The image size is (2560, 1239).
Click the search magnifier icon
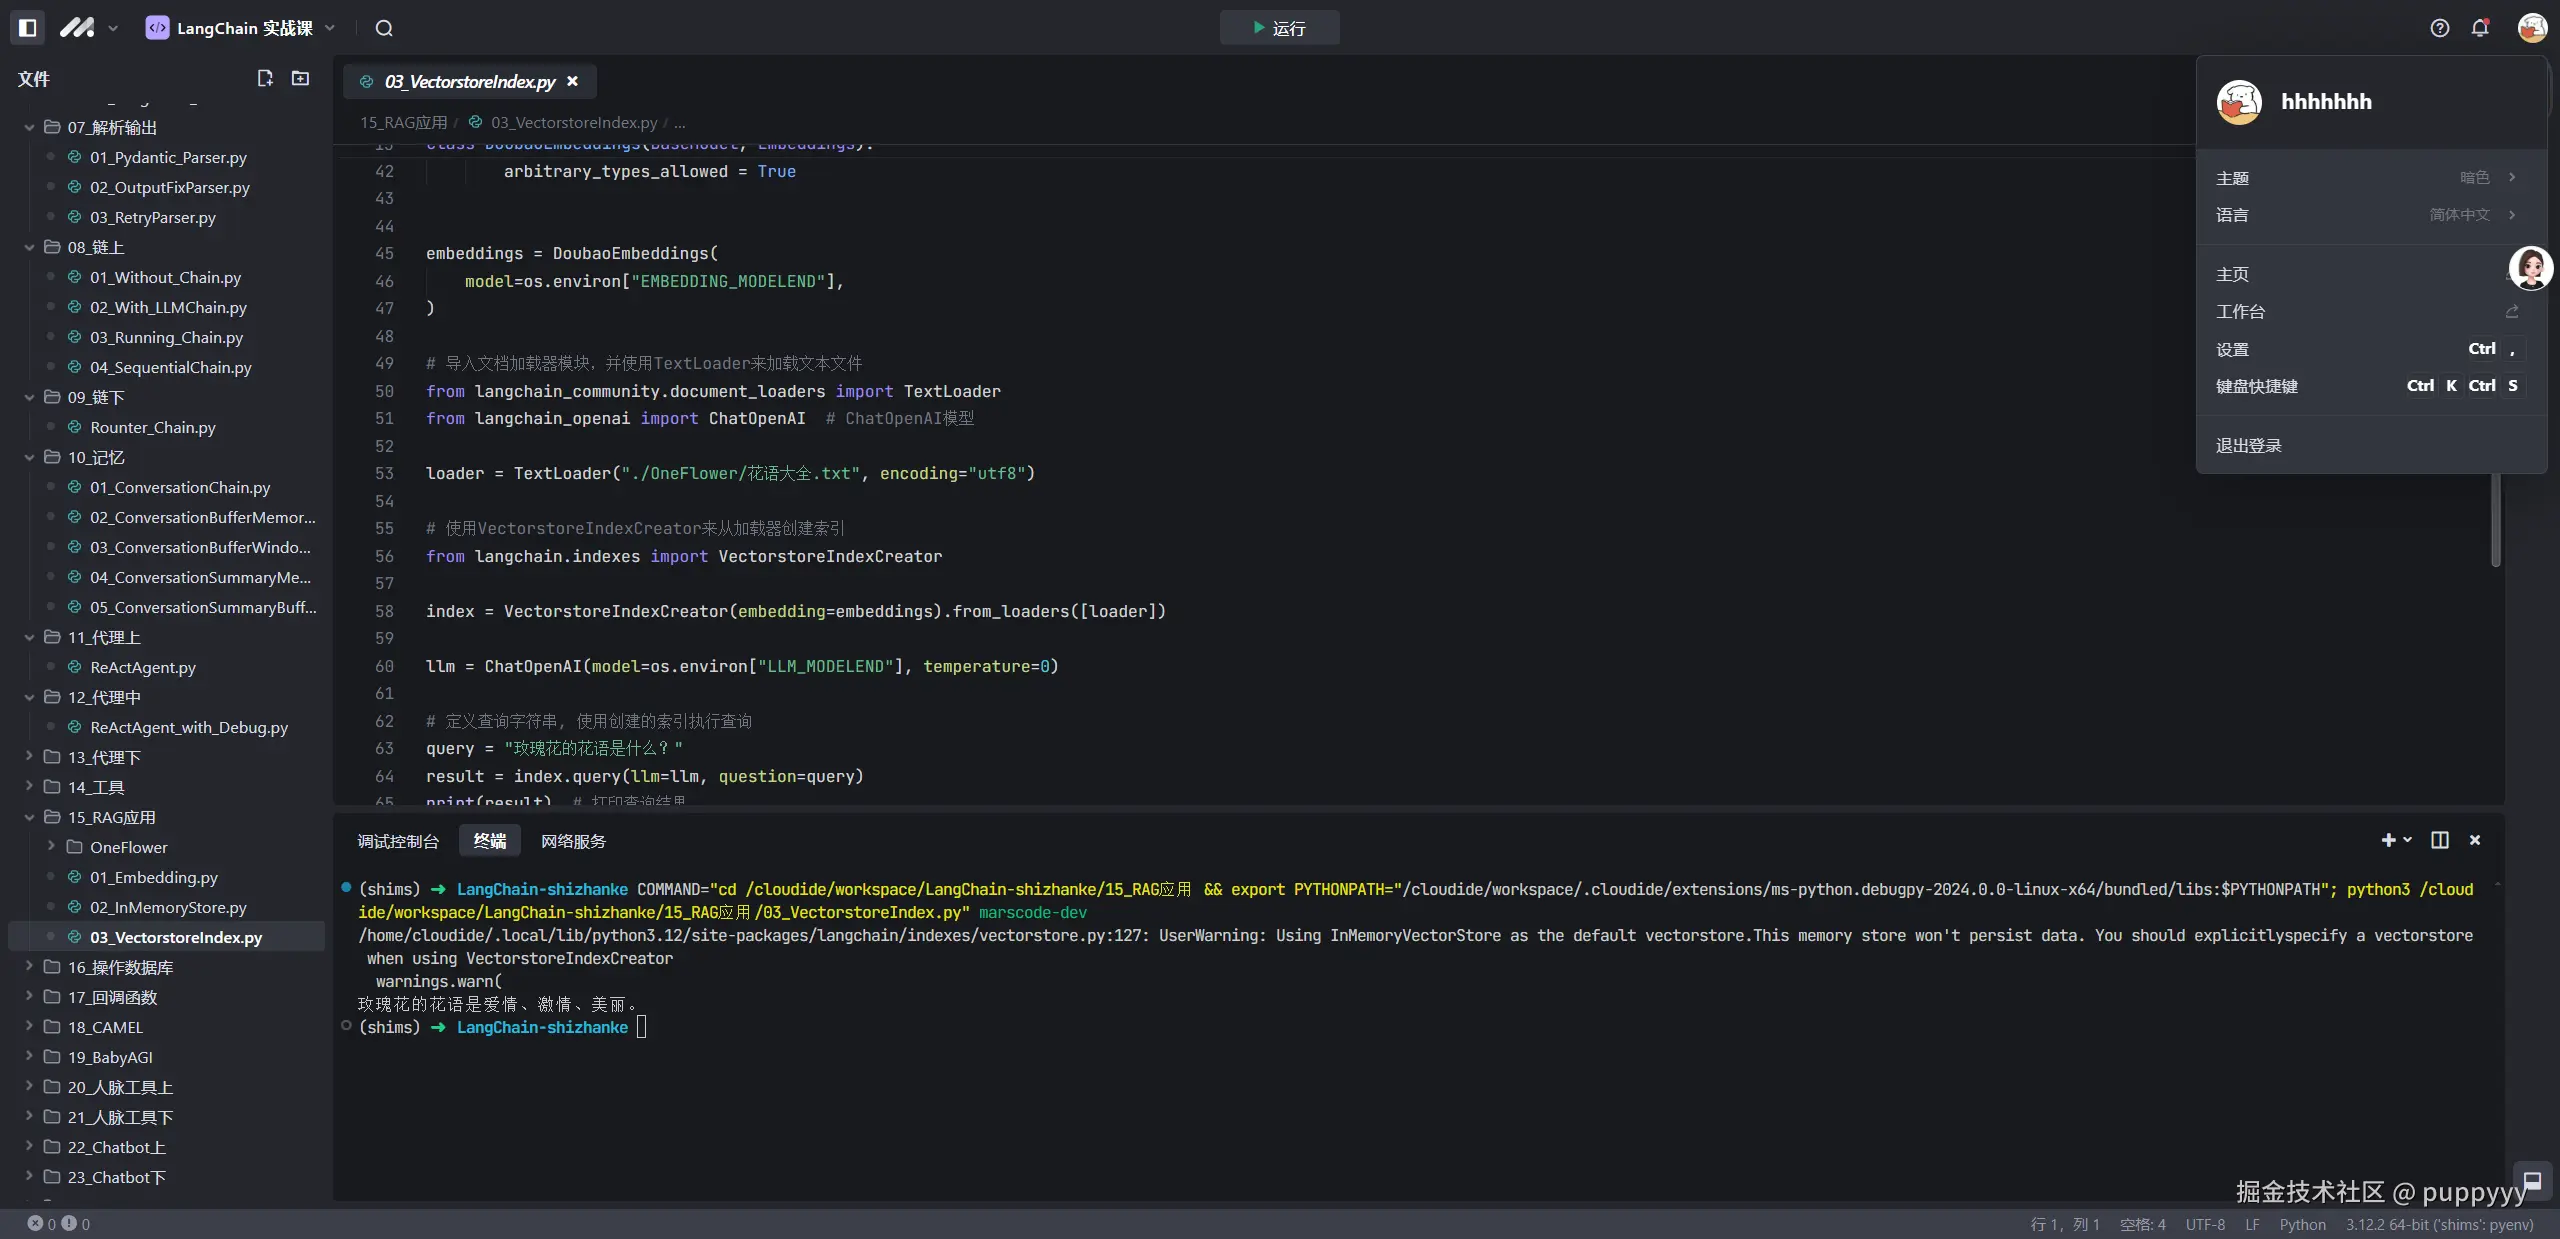point(384,28)
